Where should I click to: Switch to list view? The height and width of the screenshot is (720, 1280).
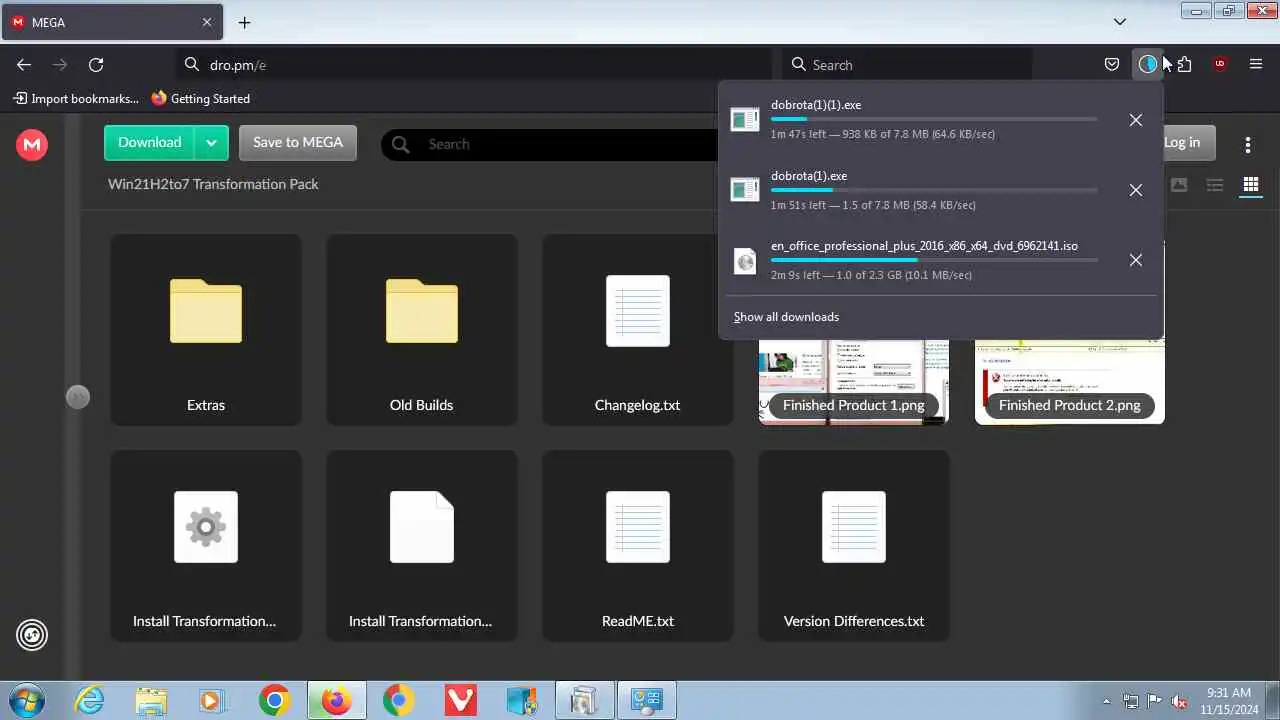coord(1215,185)
